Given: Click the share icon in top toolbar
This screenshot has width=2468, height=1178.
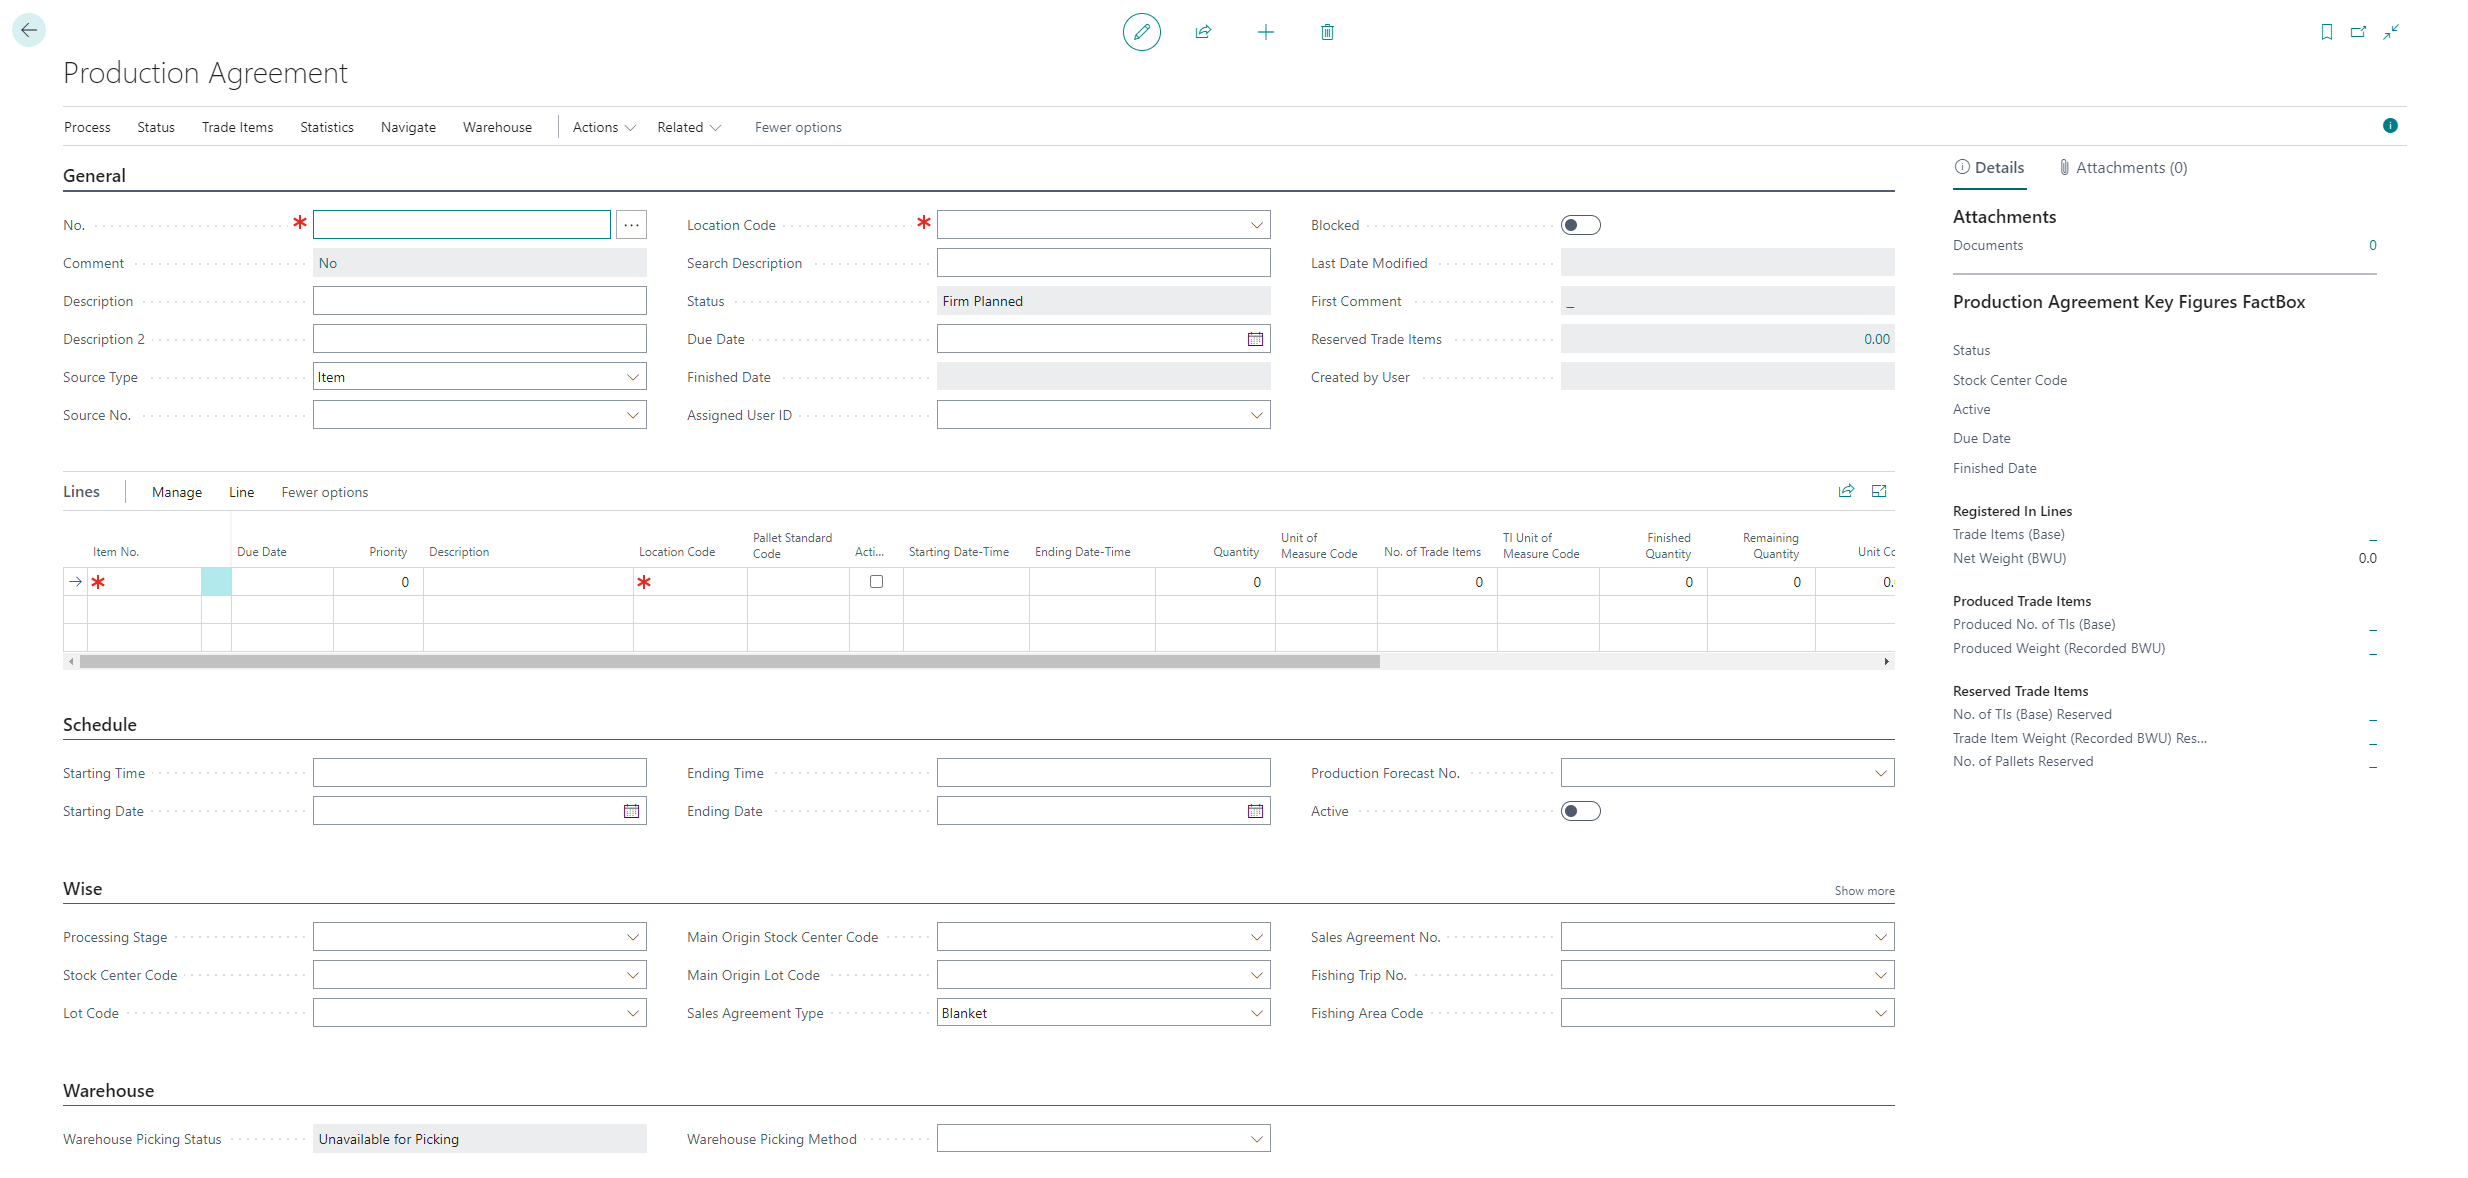Looking at the screenshot, I should (x=1203, y=32).
